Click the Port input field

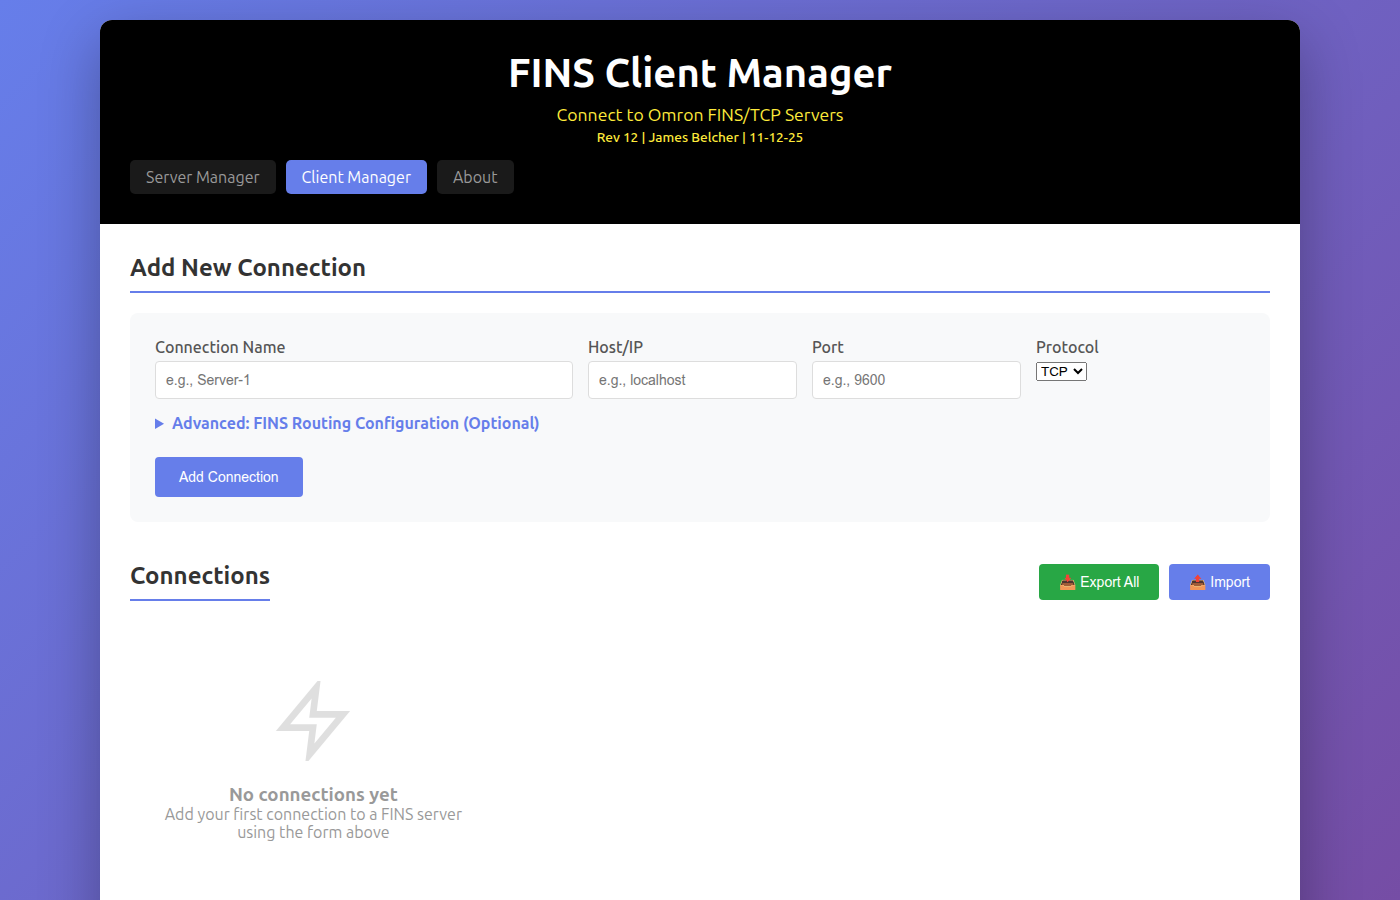916,380
